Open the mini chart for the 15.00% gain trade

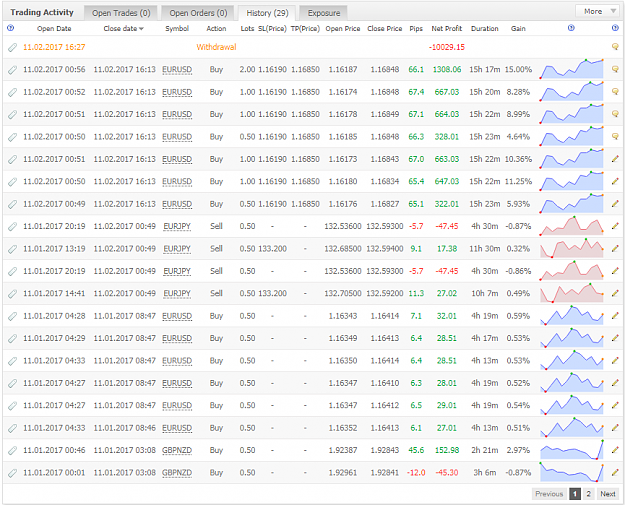click(572, 69)
